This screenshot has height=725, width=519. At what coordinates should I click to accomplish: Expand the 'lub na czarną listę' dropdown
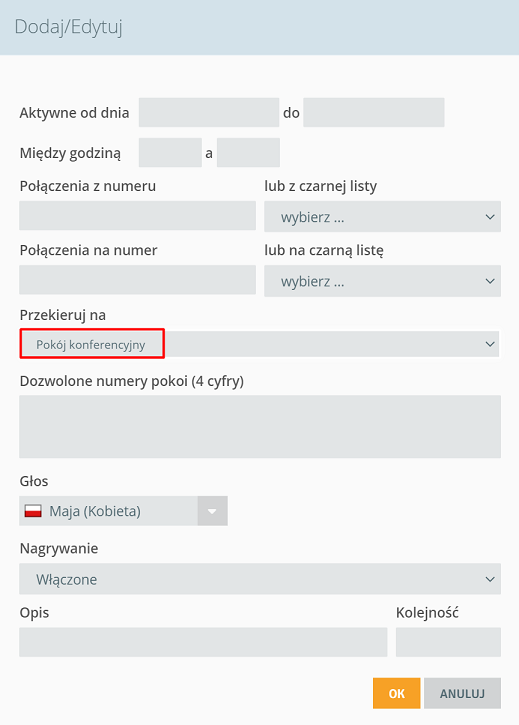(382, 281)
